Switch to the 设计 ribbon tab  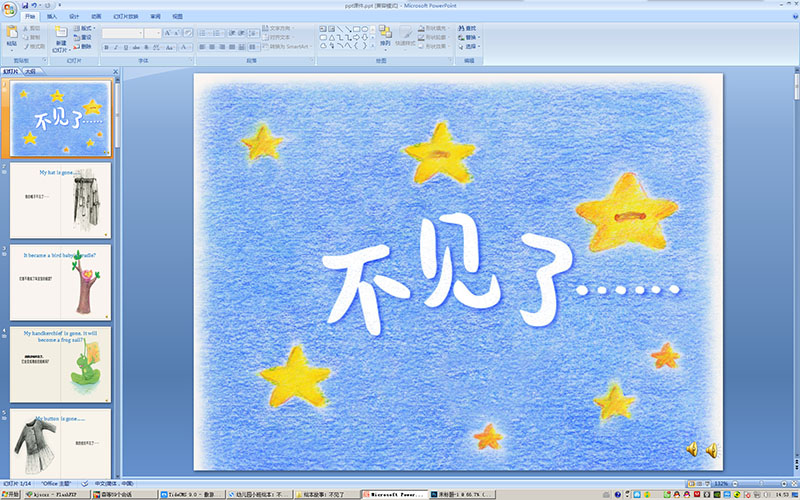coord(74,16)
